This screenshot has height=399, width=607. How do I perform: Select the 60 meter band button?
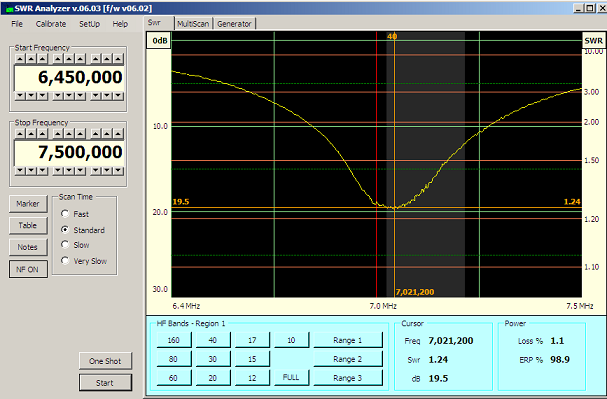pos(174,378)
